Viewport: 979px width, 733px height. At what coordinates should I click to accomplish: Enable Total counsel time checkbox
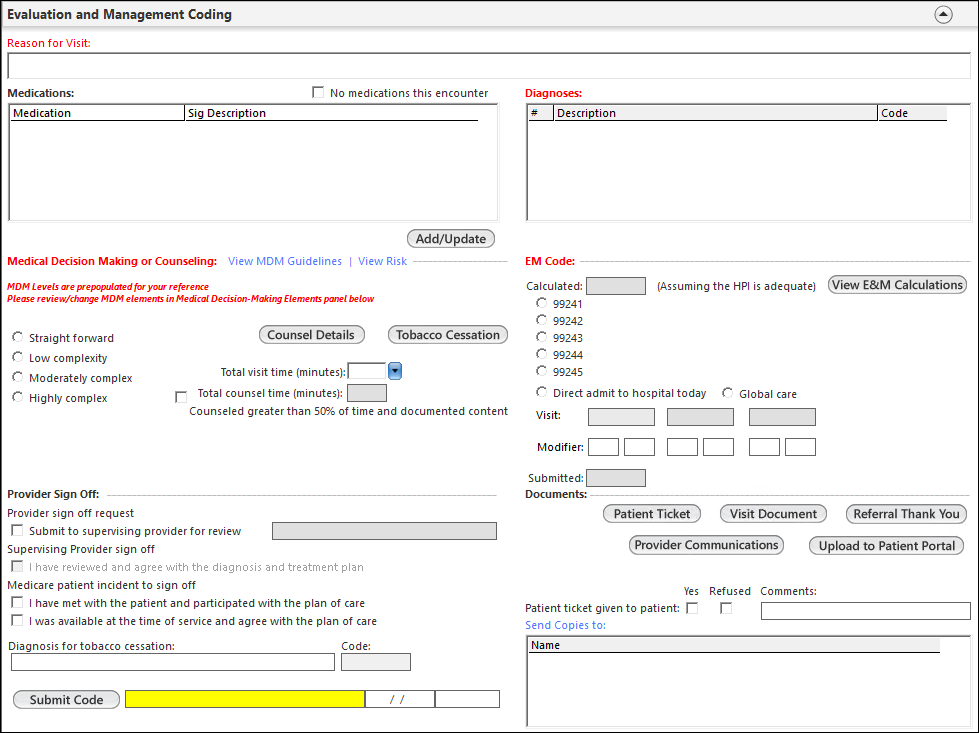tap(181, 397)
